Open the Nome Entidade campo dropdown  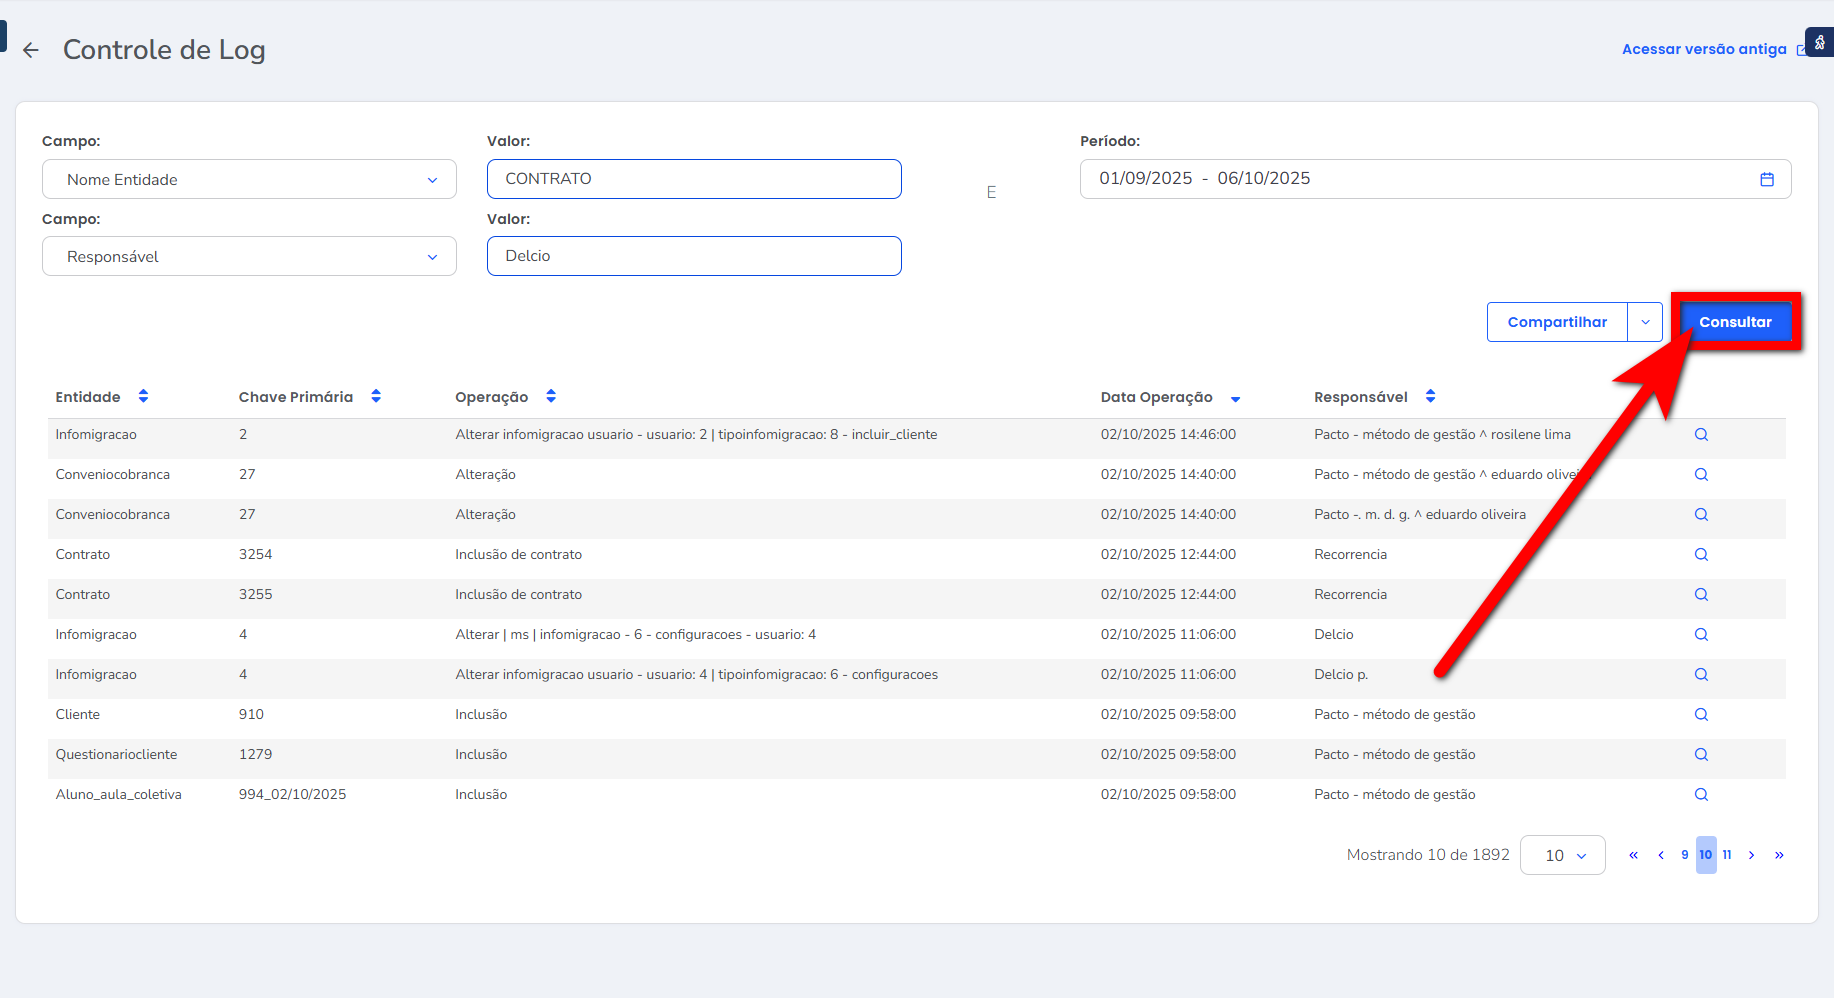click(x=249, y=180)
